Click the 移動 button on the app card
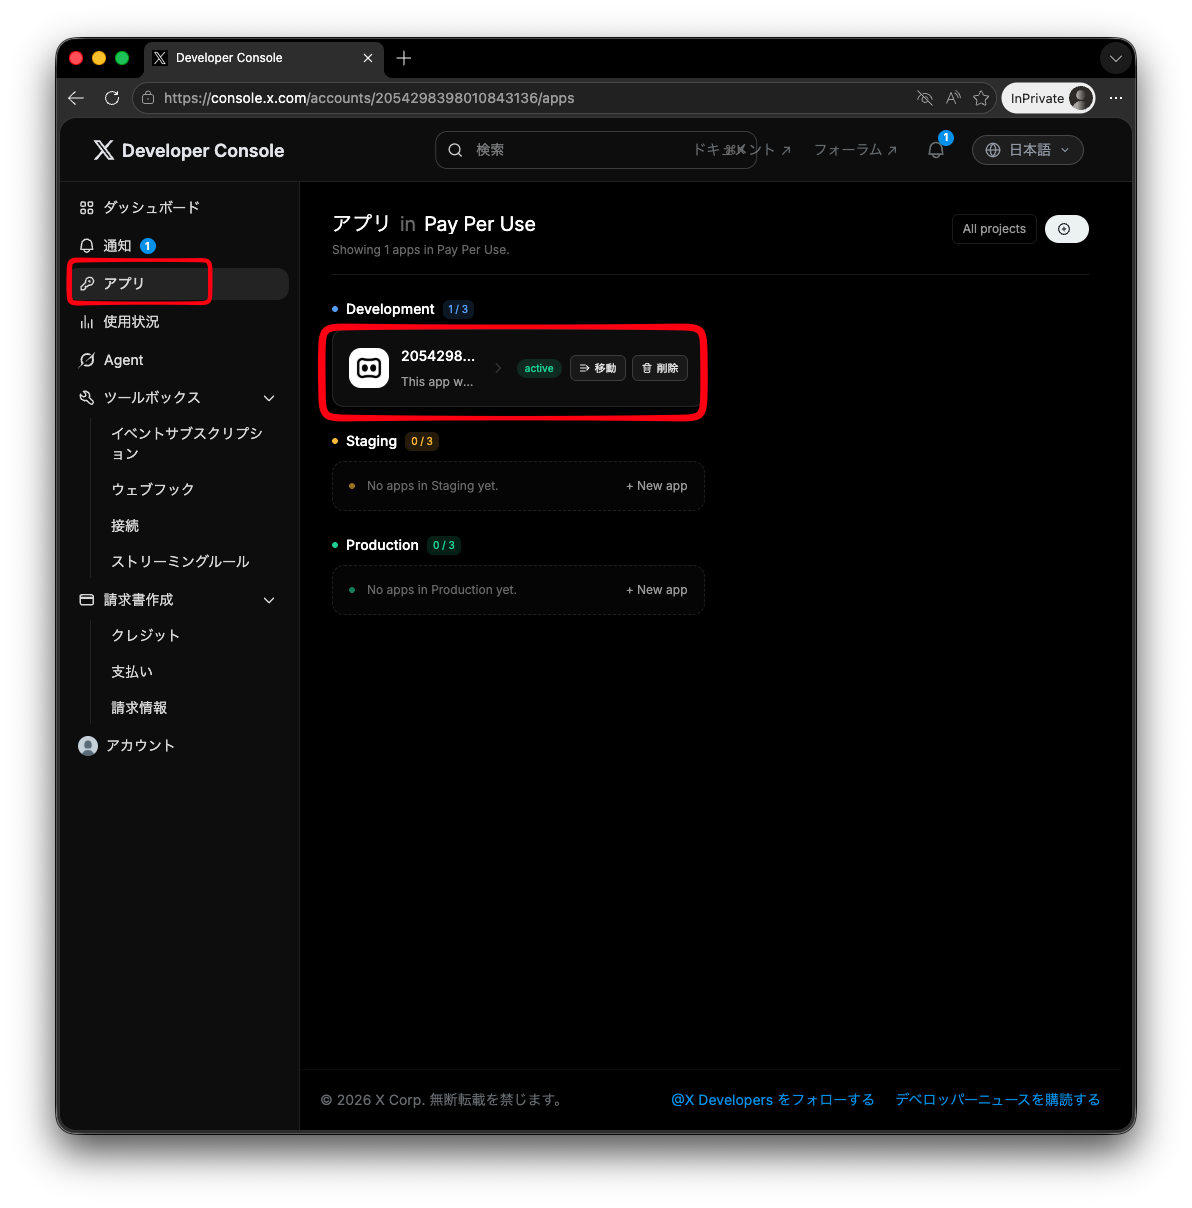Screen dimensions: 1192x1208 pyautogui.click(x=598, y=368)
